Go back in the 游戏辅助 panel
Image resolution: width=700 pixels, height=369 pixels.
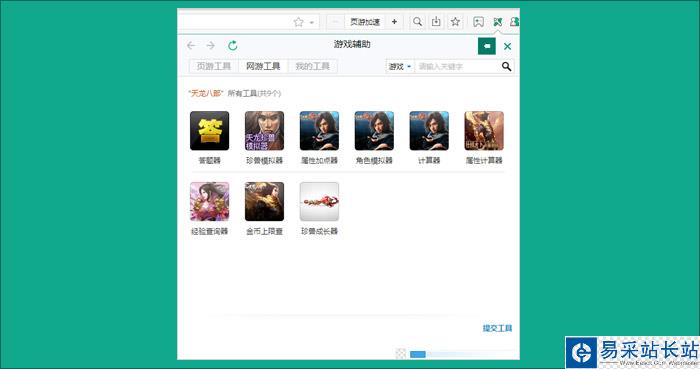click(191, 46)
